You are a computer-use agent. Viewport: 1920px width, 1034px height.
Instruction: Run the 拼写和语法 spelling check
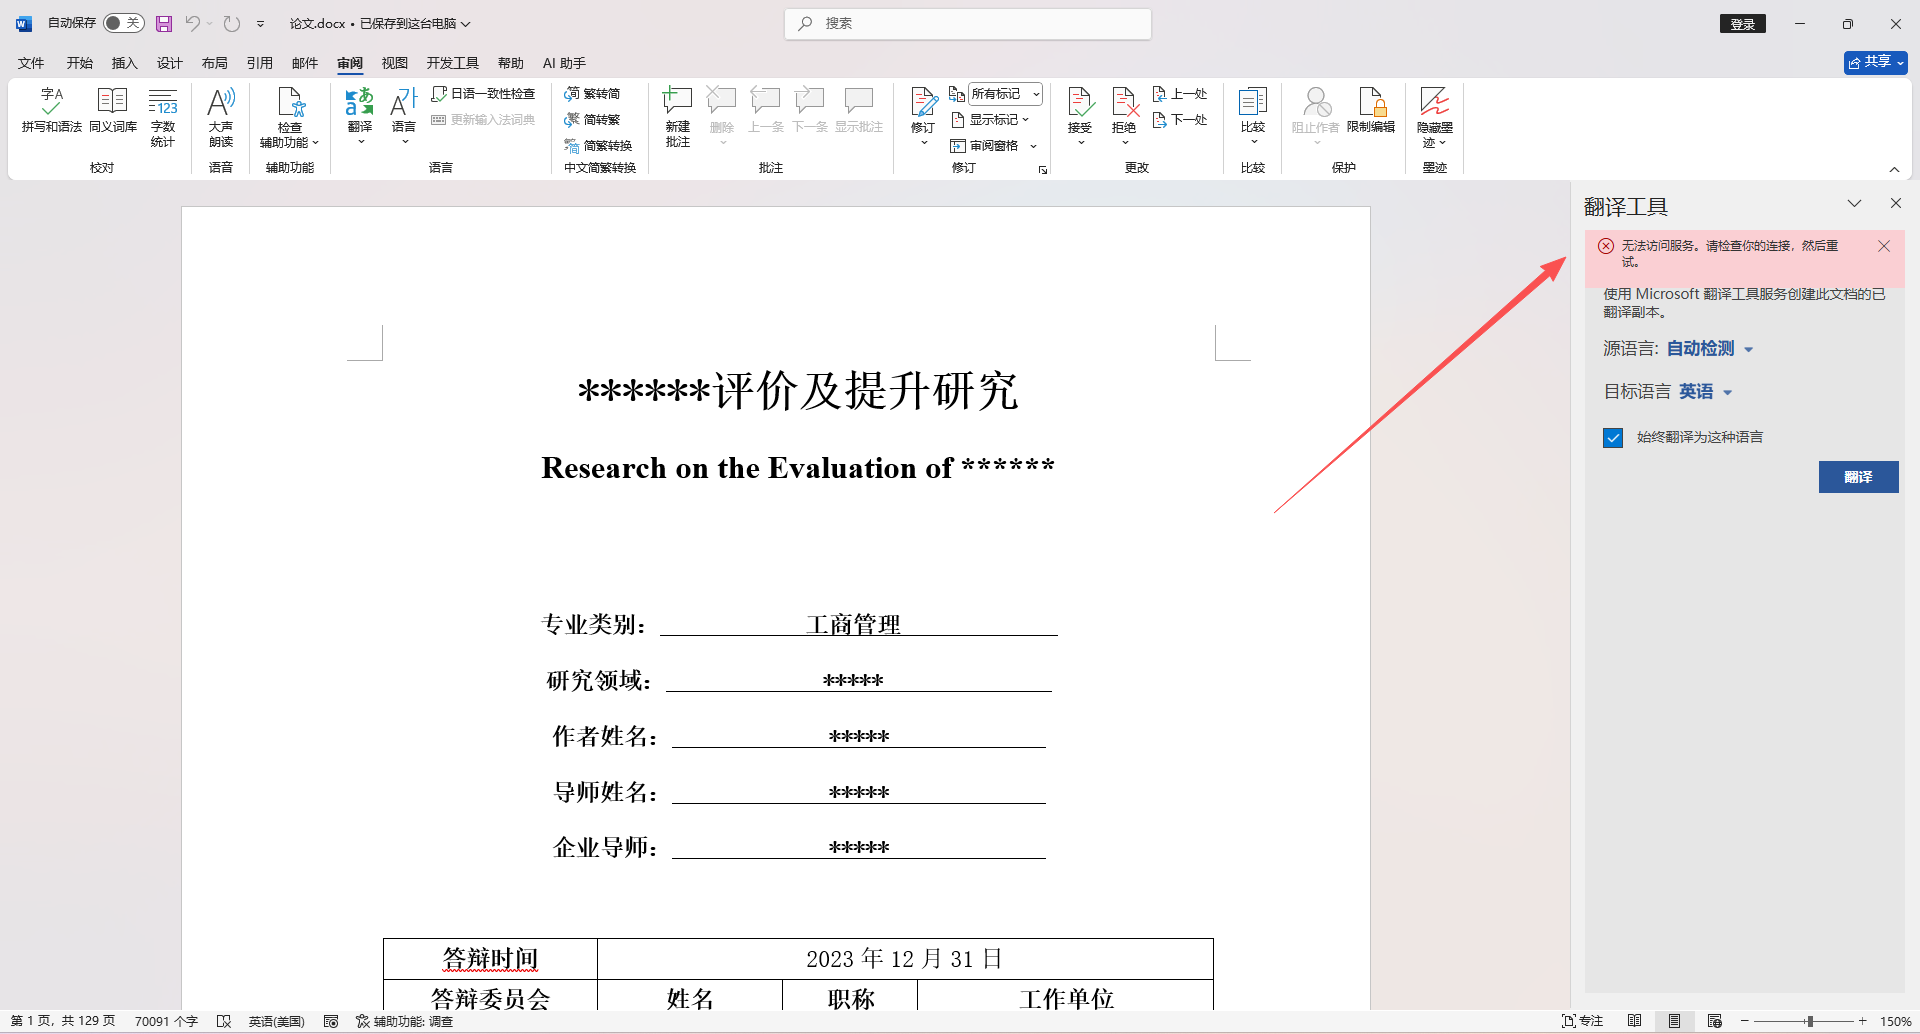(52, 110)
